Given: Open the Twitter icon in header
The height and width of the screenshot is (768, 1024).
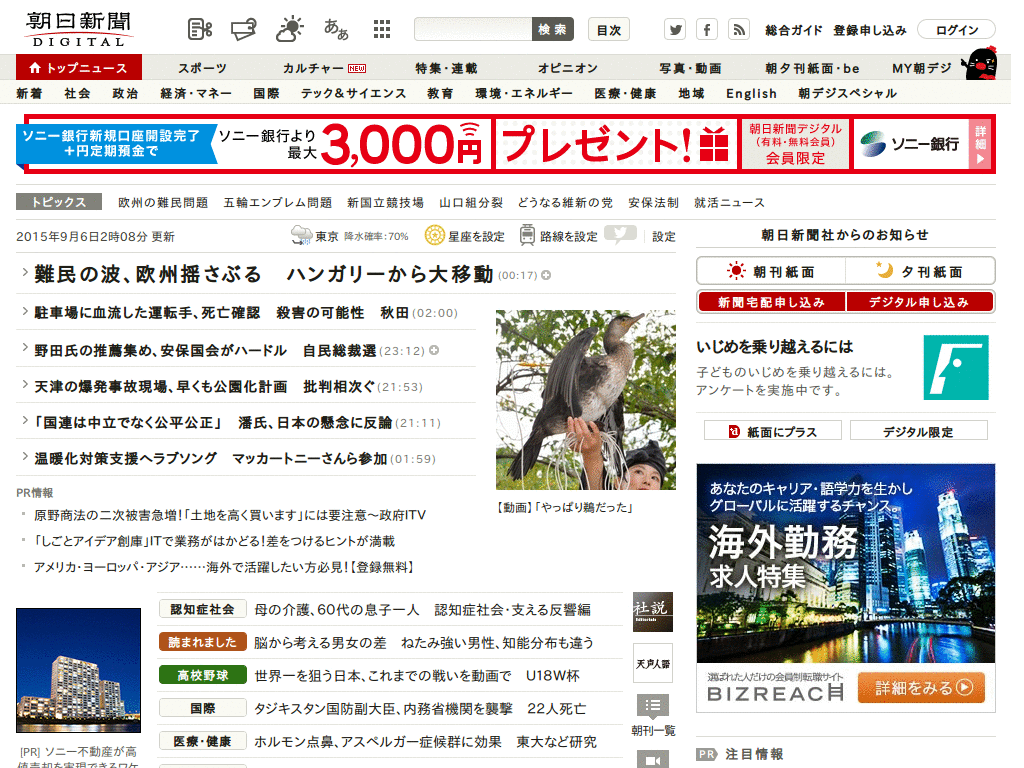Looking at the screenshot, I should [x=675, y=29].
